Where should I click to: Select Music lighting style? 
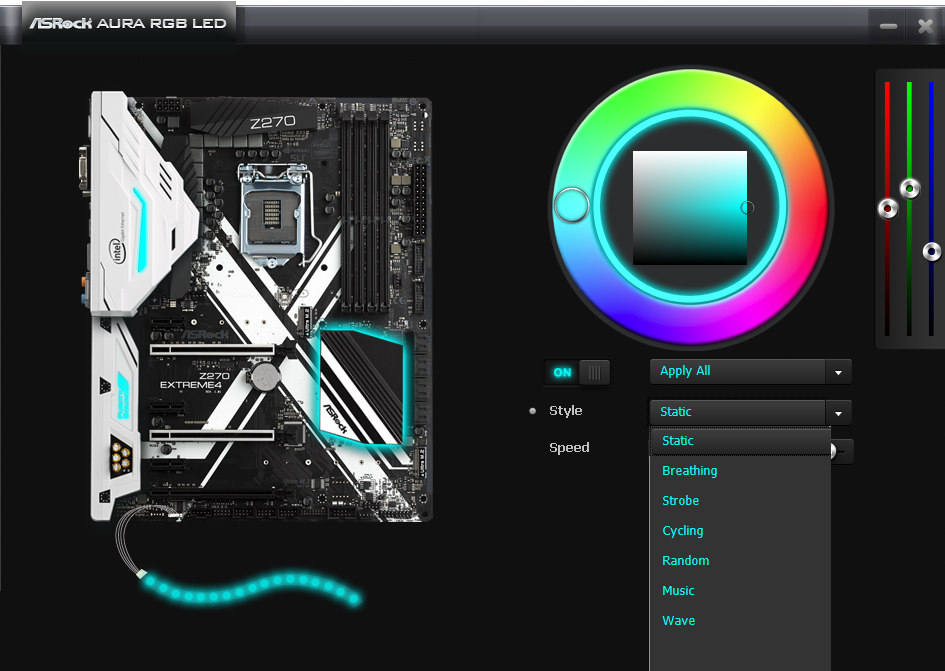(740, 591)
